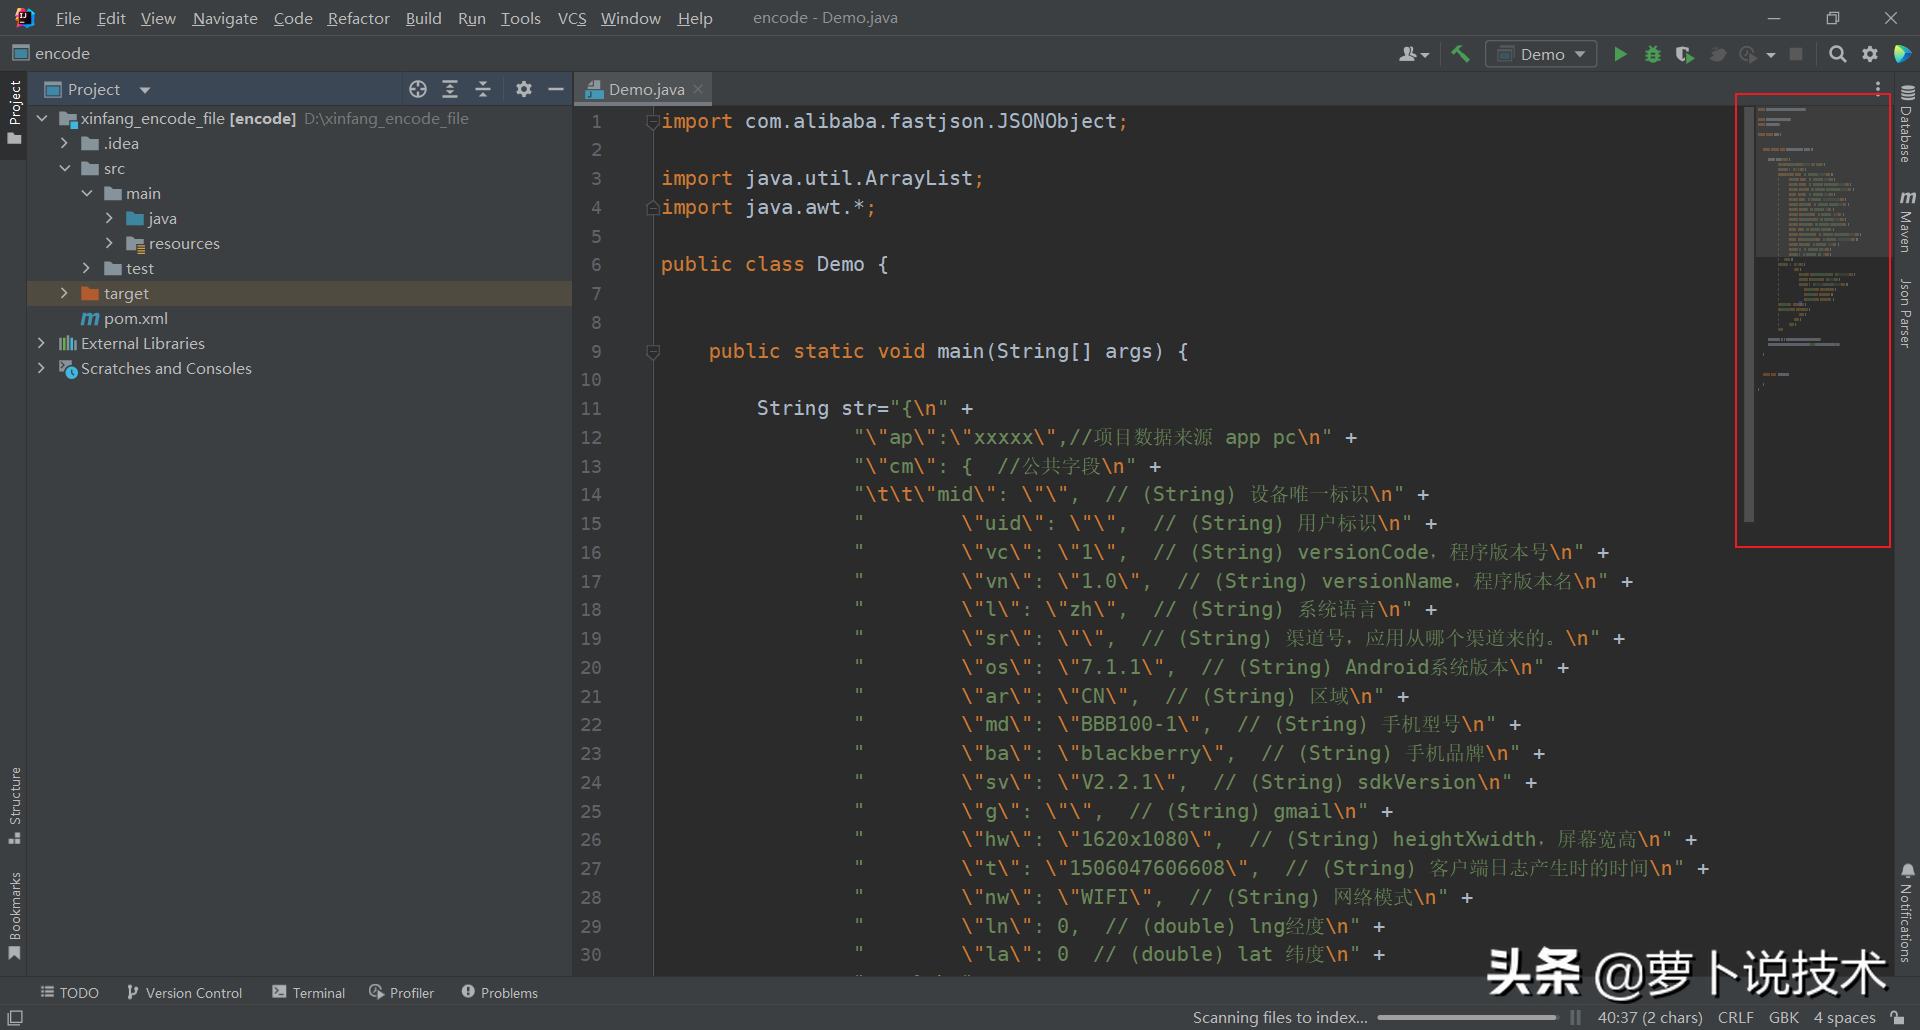Click the Debug bug icon

(x=1652, y=54)
